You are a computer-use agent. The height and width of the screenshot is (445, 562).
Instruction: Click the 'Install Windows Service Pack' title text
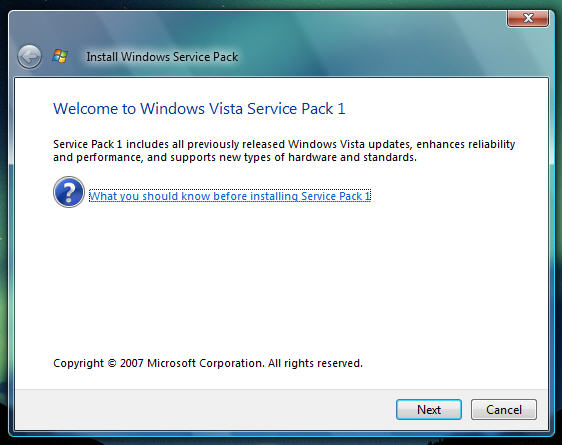pos(162,57)
